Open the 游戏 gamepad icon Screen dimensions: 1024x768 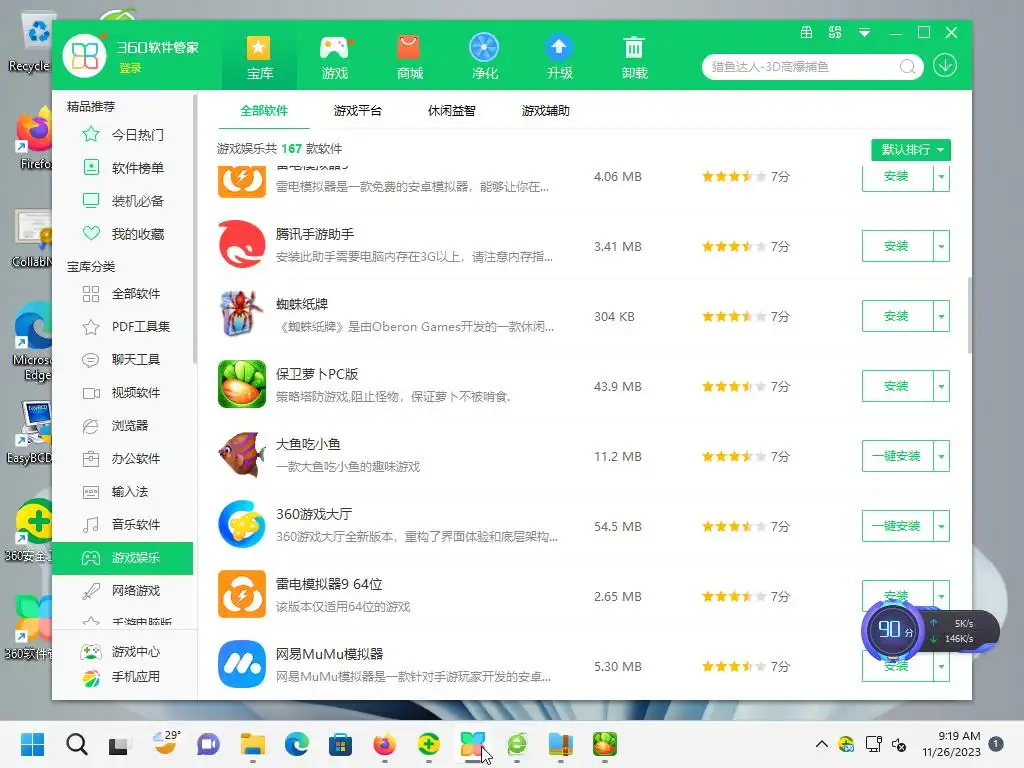pyautogui.click(x=334, y=57)
